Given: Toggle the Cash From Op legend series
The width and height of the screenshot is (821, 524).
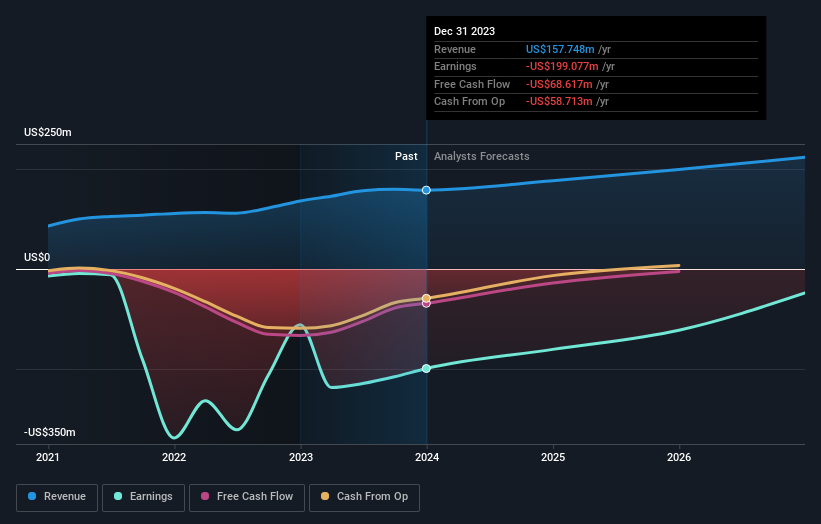Looking at the screenshot, I should click(364, 497).
